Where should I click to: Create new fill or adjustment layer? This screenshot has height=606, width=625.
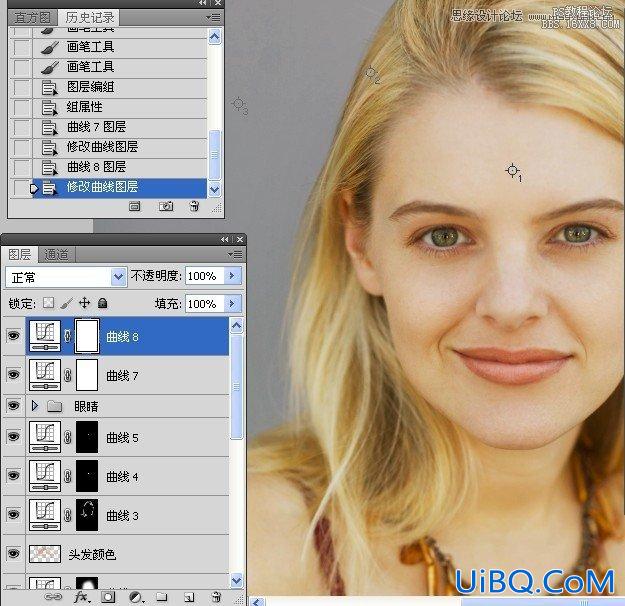click(136, 597)
